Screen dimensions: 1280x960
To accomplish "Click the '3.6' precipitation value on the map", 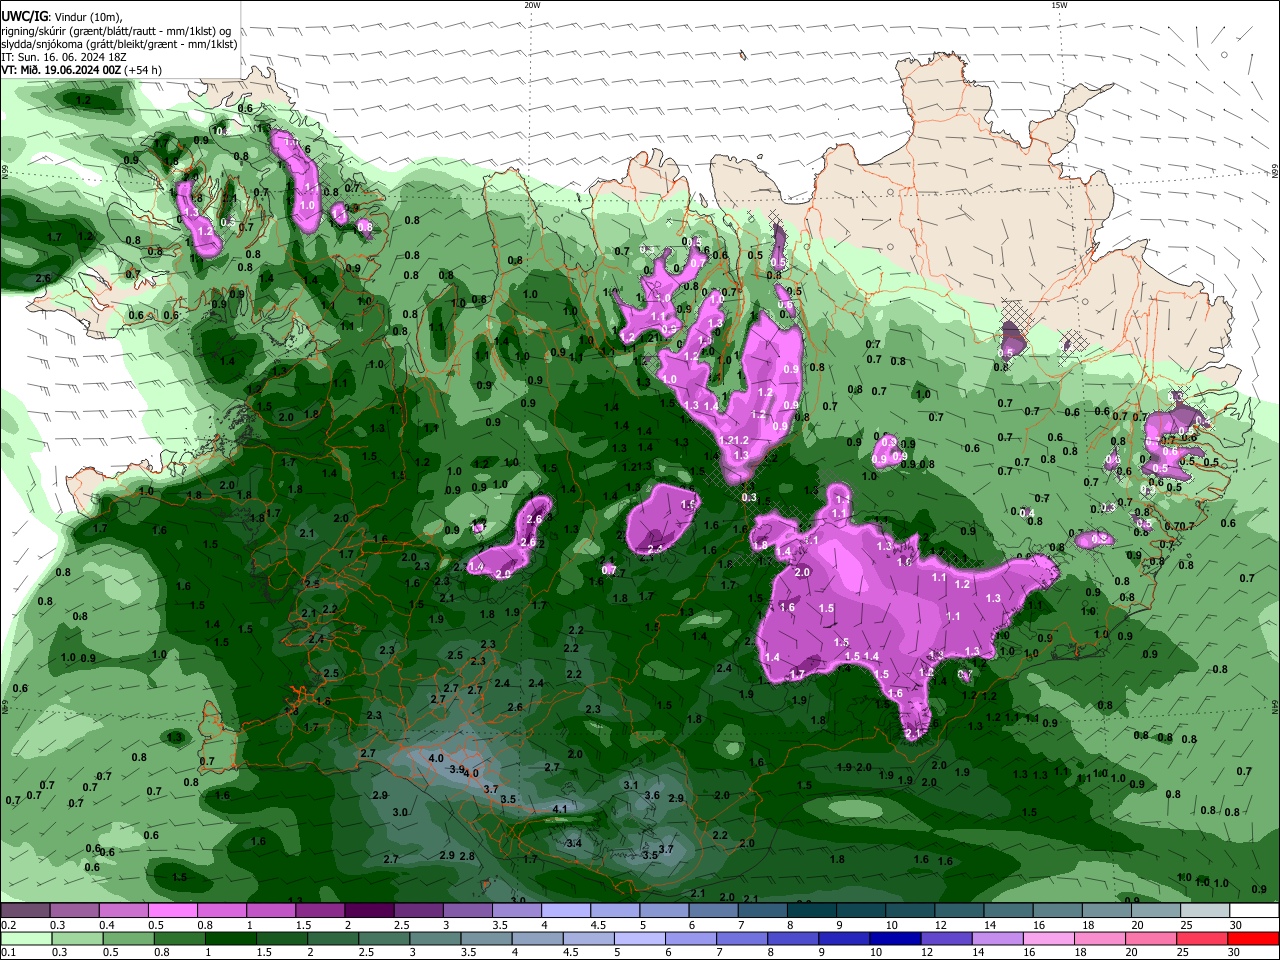I will click(x=652, y=795).
